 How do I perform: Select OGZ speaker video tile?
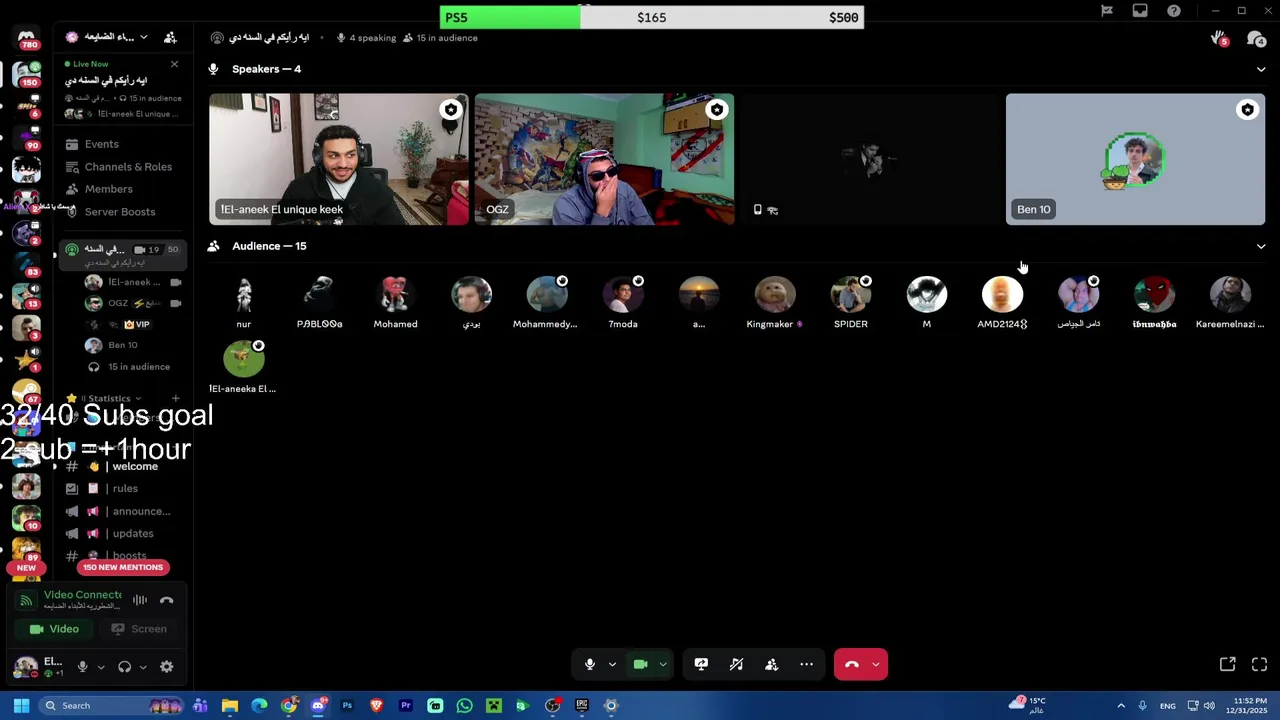coord(604,159)
